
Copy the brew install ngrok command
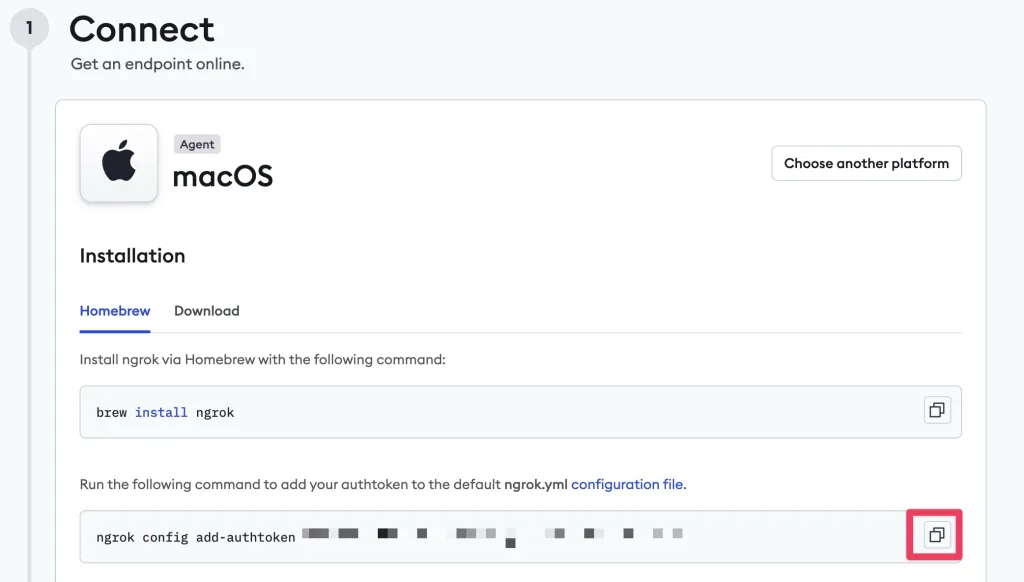coord(937,410)
